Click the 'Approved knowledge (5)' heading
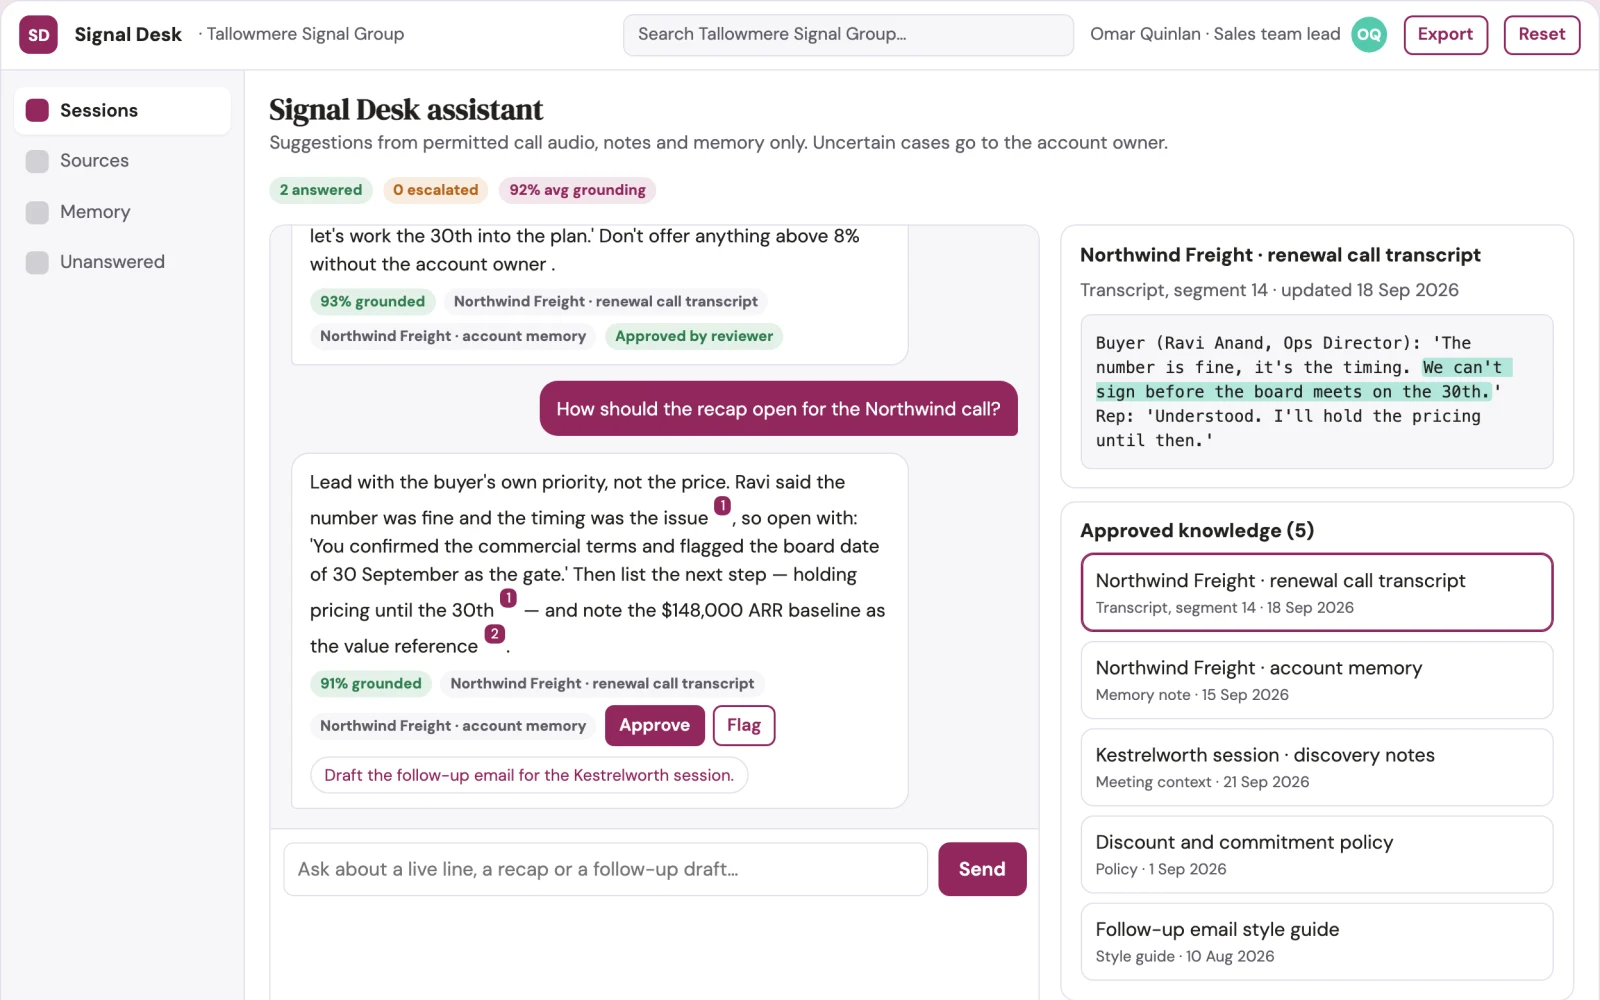This screenshot has height=1000, width=1600. tap(1197, 531)
